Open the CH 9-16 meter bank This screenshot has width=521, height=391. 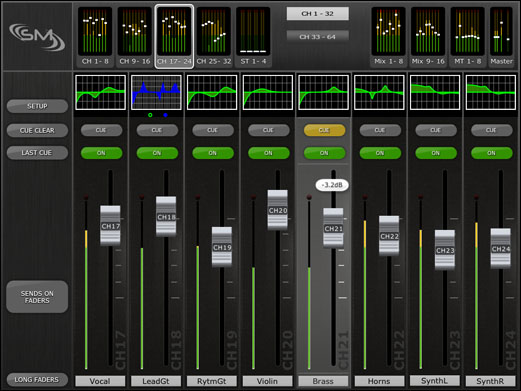point(135,36)
